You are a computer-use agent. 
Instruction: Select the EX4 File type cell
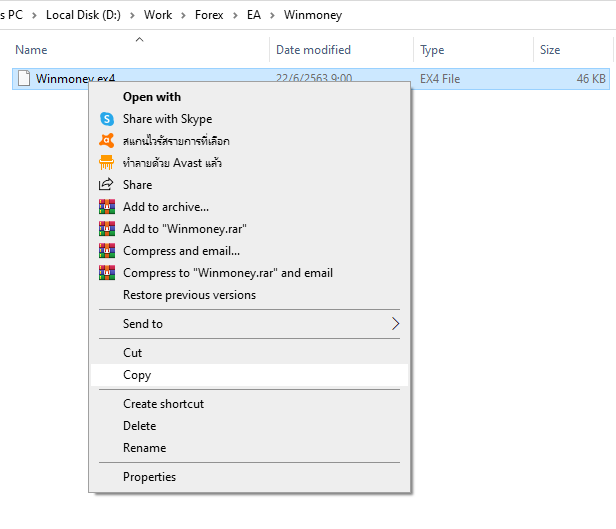pyautogui.click(x=440, y=79)
